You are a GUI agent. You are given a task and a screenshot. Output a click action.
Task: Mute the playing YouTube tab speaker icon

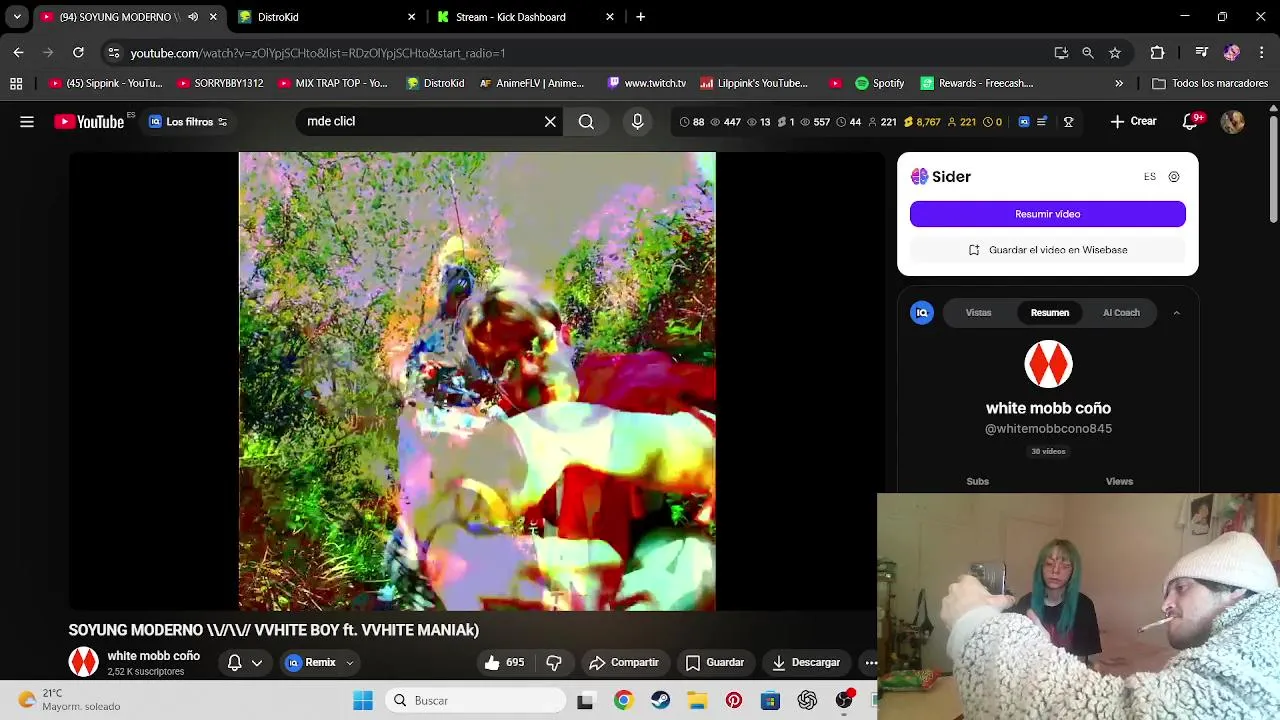192,17
